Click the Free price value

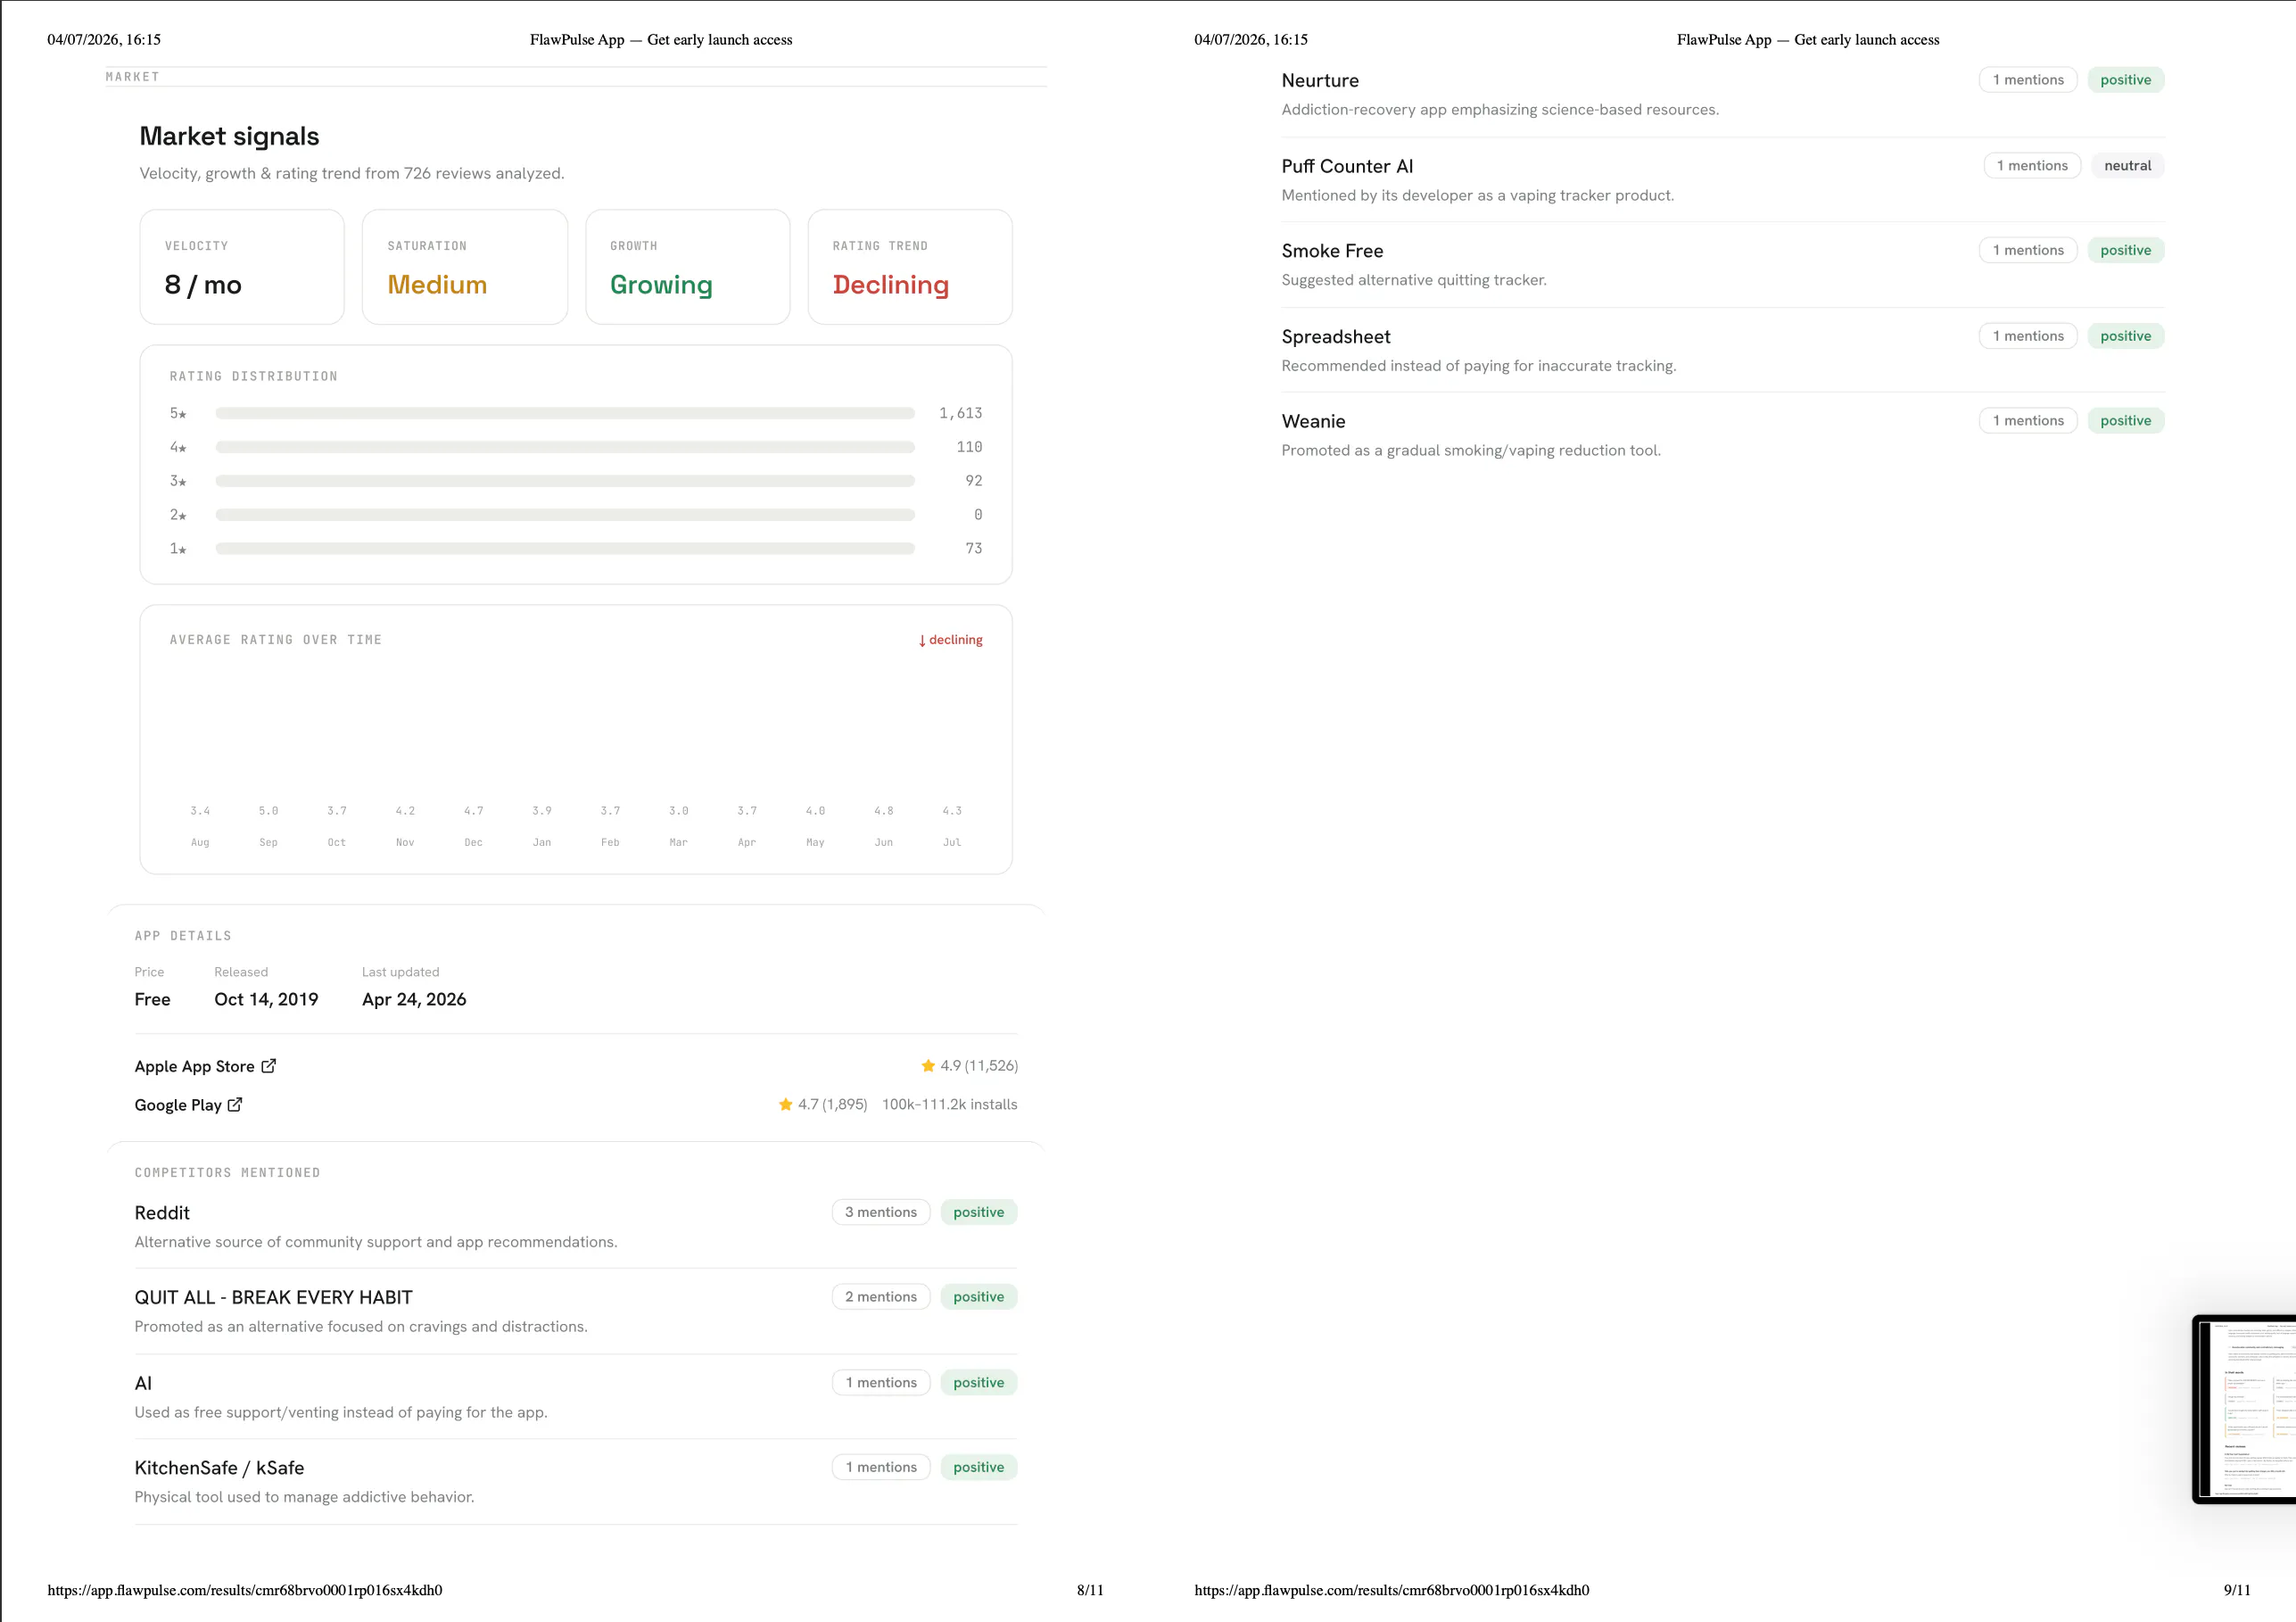pos(153,999)
